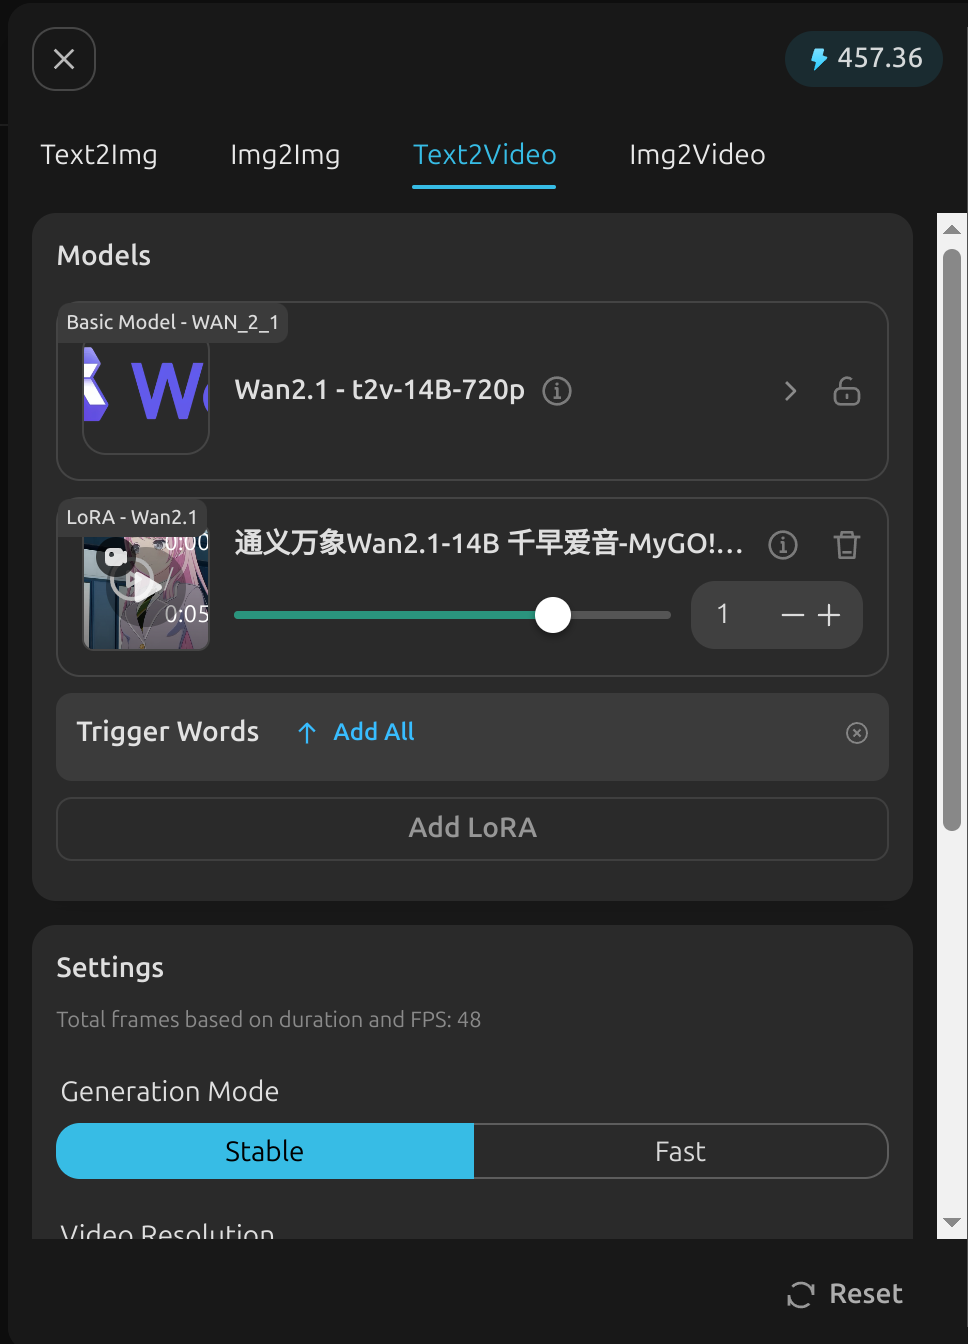Click the Wan2.1 - t2v-14B-720p model name
The width and height of the screenshot is (968, 1344).
380,390
